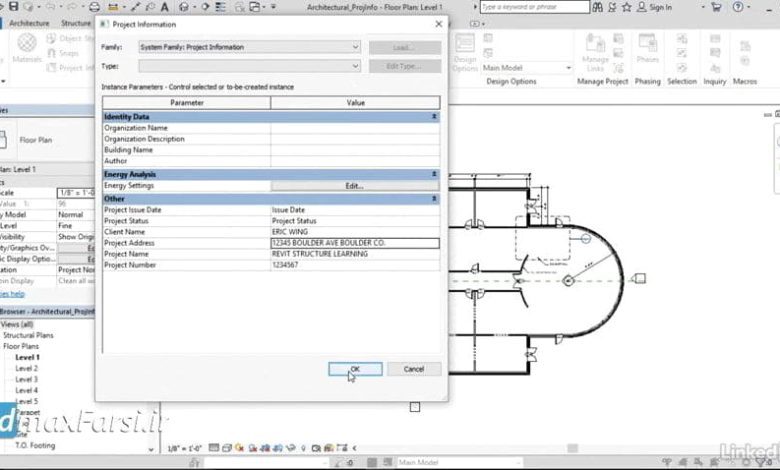Screen dimensions: 780x470
Task: Select Structural Plans in Project Browser
Action: tap(28, 335)
